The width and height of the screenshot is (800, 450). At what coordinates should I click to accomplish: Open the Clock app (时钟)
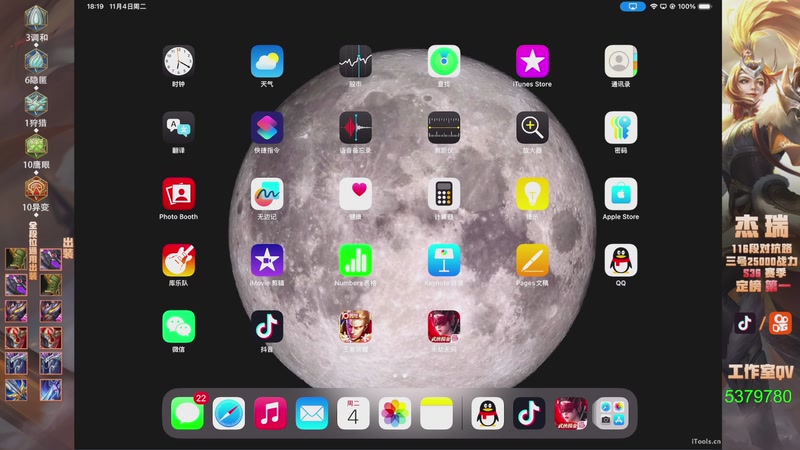pos(179,61)
